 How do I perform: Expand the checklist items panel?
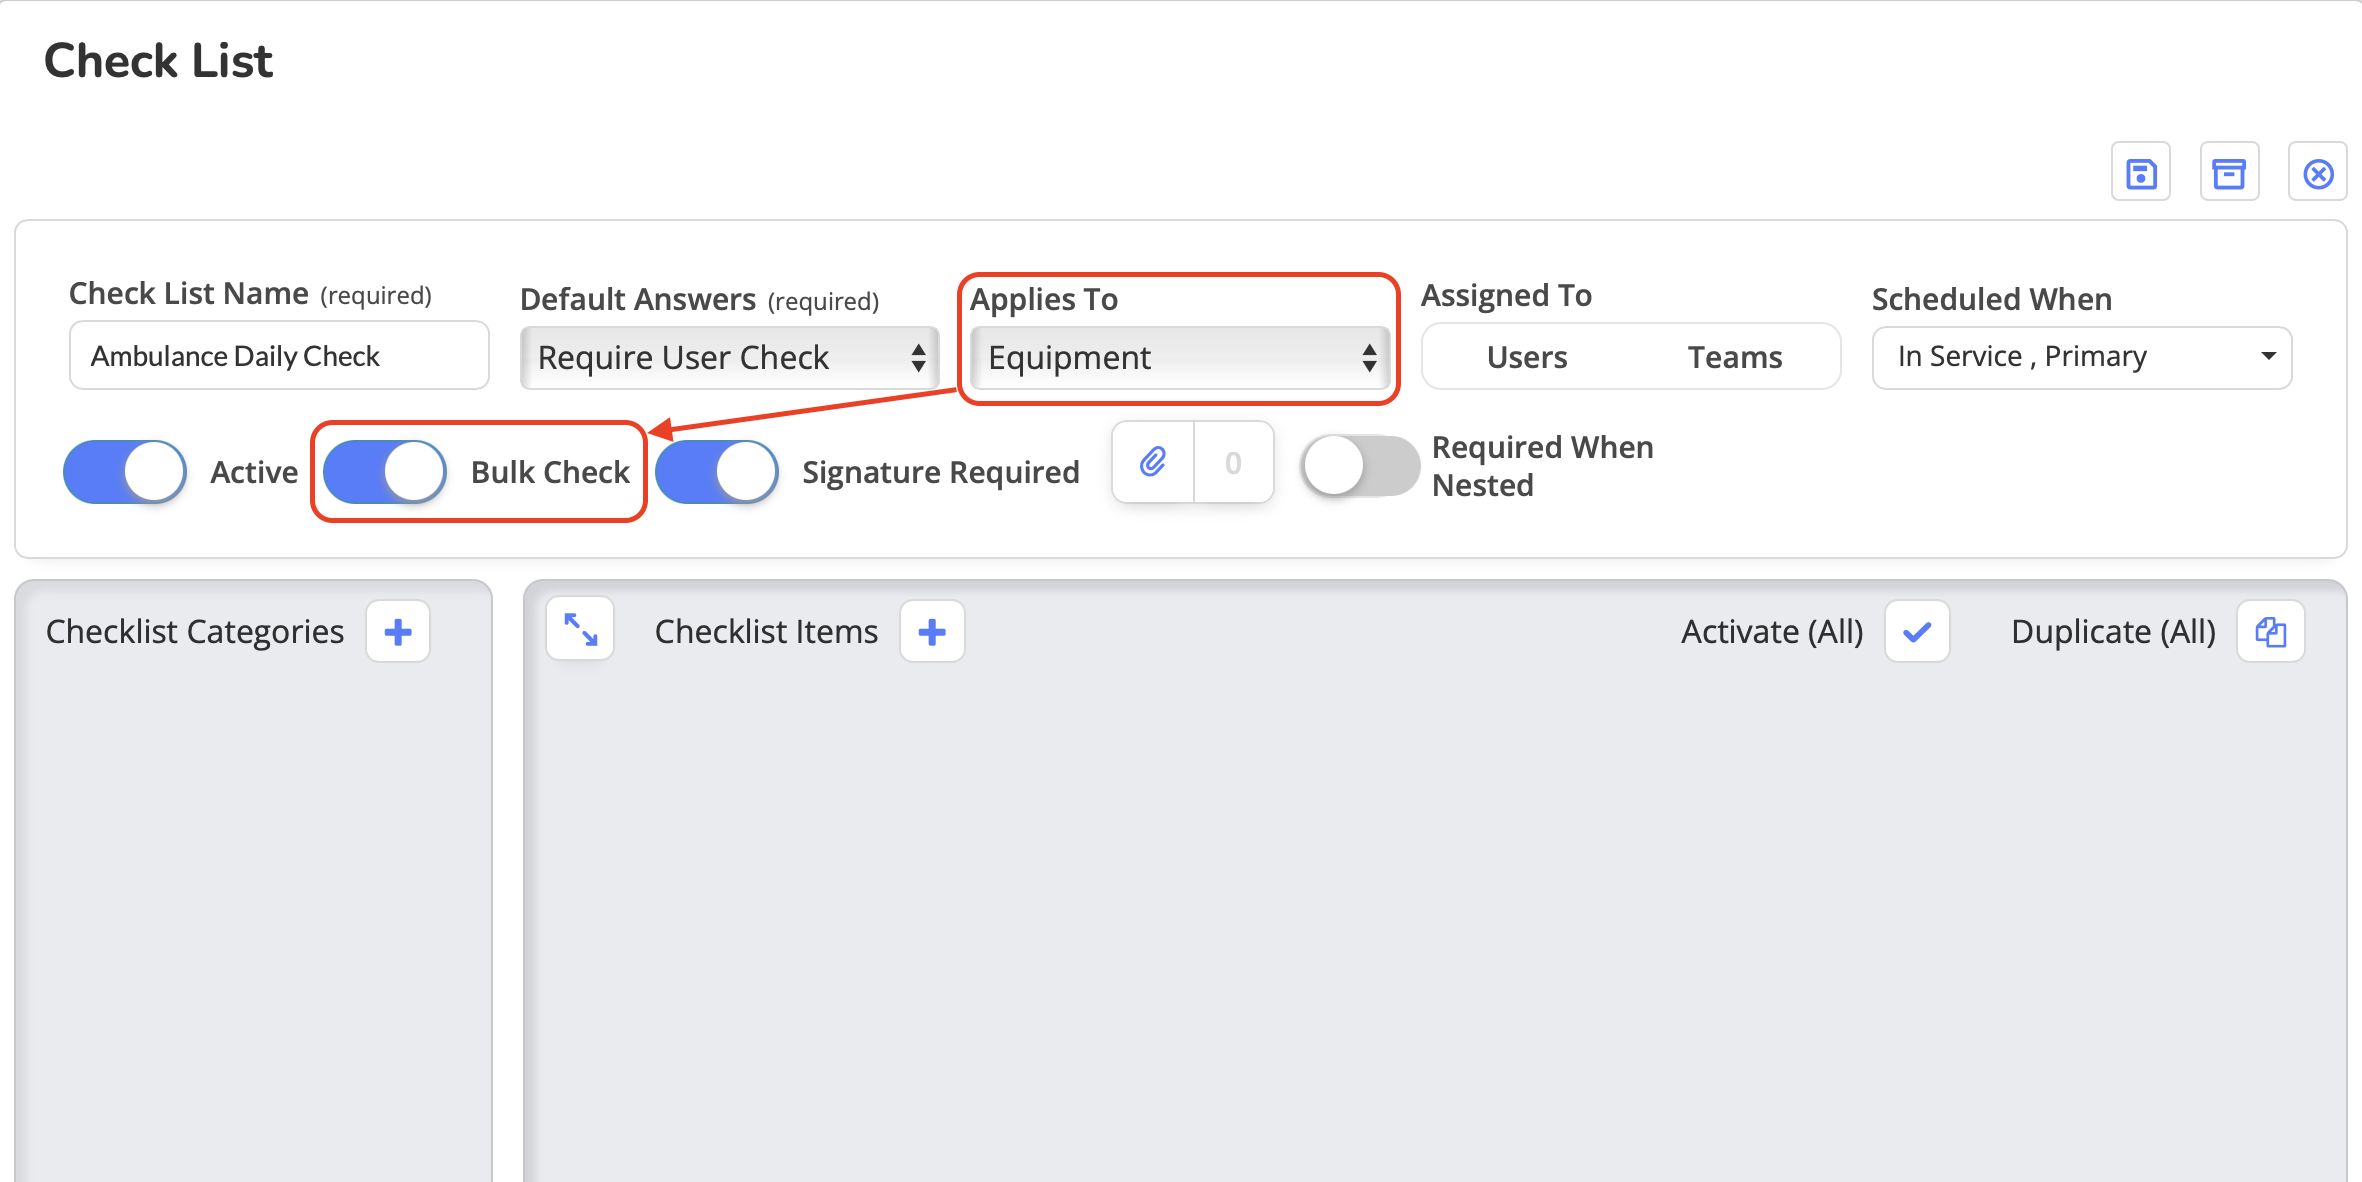click(580, 630)
